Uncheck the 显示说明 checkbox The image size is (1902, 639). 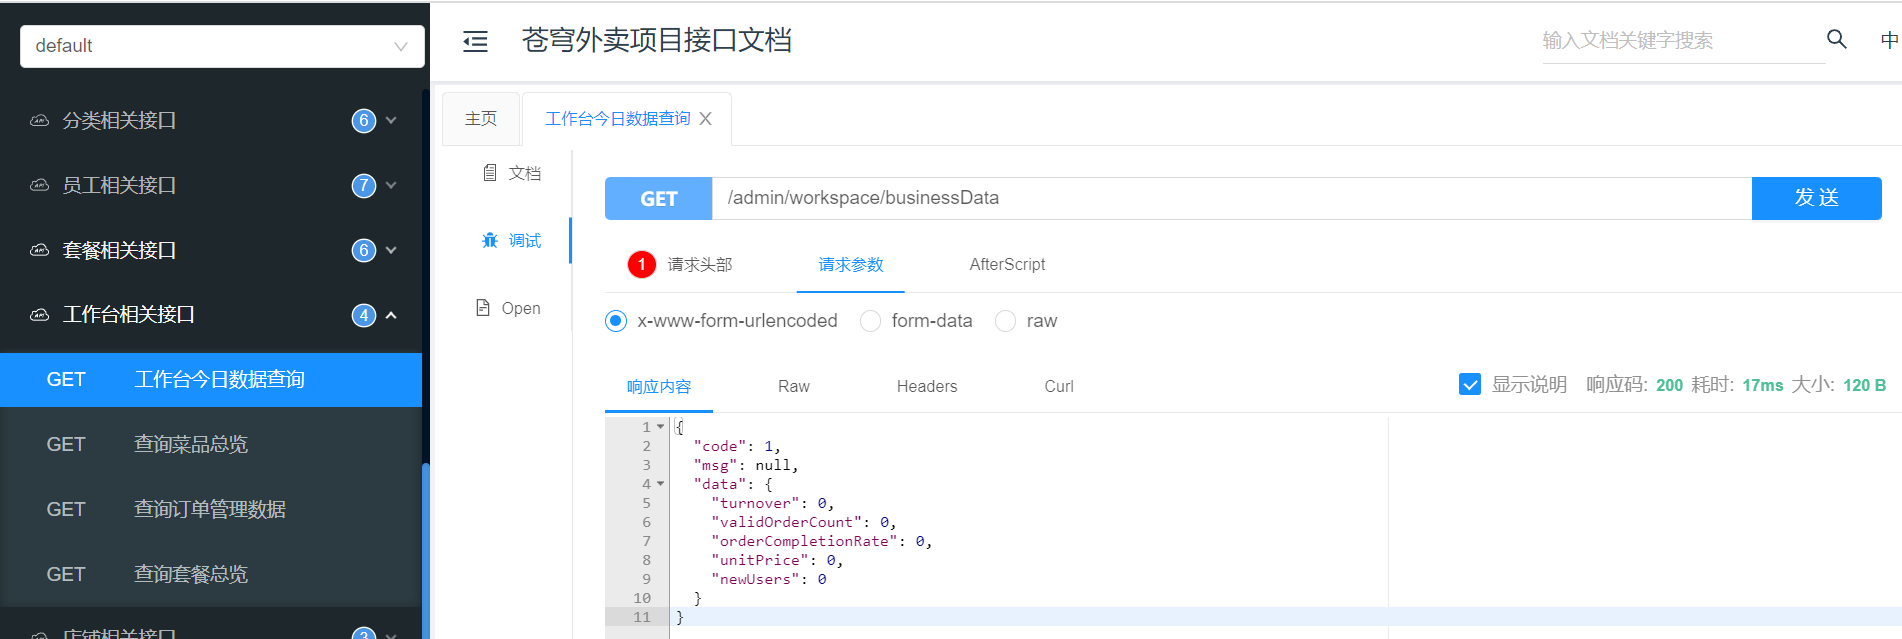click(1469, 385)
